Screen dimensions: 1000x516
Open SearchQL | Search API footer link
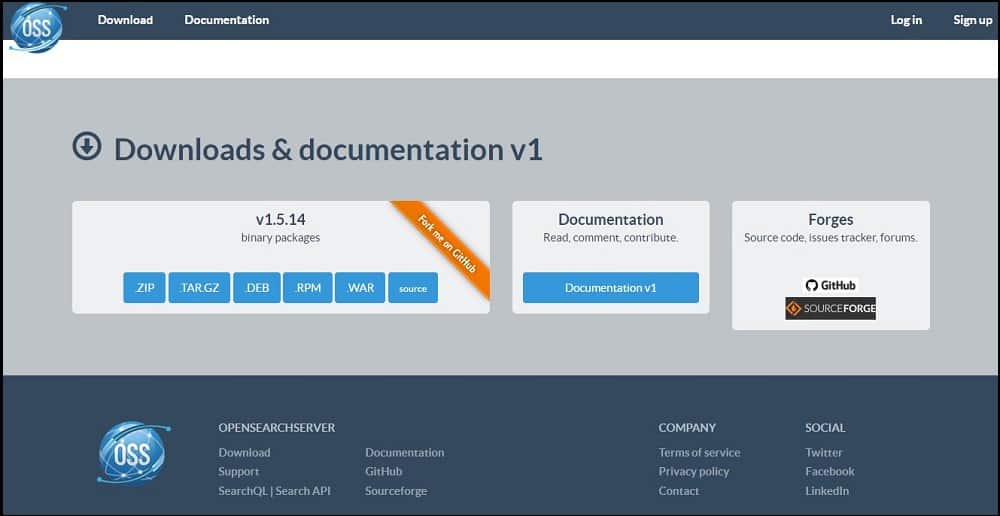[x=274, y=490]
